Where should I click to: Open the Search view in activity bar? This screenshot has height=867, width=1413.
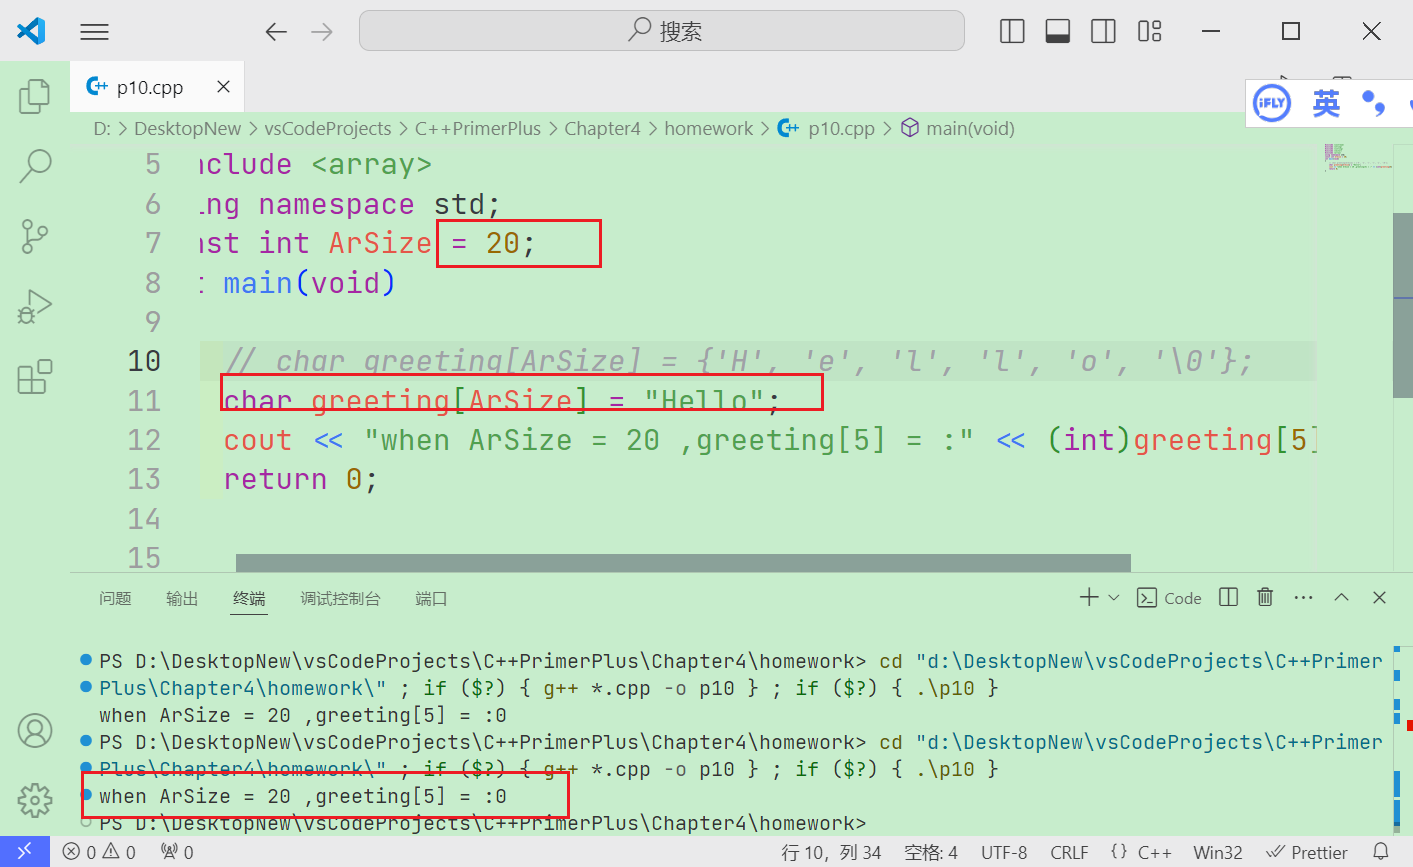point(35,166)
